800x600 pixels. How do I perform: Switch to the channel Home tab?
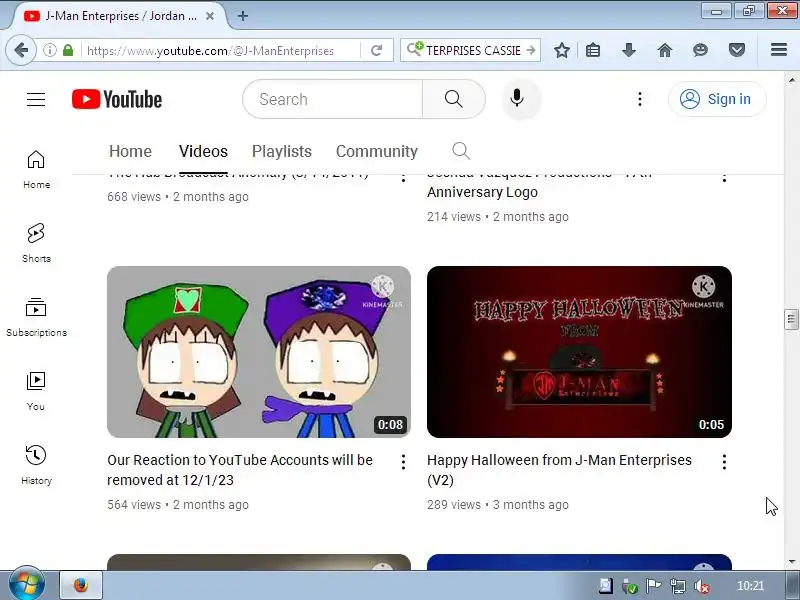[130, 151]
